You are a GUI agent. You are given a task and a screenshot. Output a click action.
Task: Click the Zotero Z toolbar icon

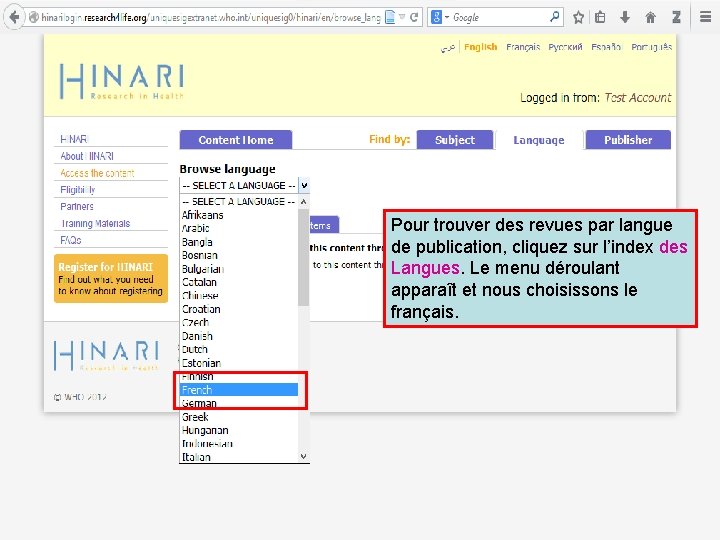[x=676, y=17]
